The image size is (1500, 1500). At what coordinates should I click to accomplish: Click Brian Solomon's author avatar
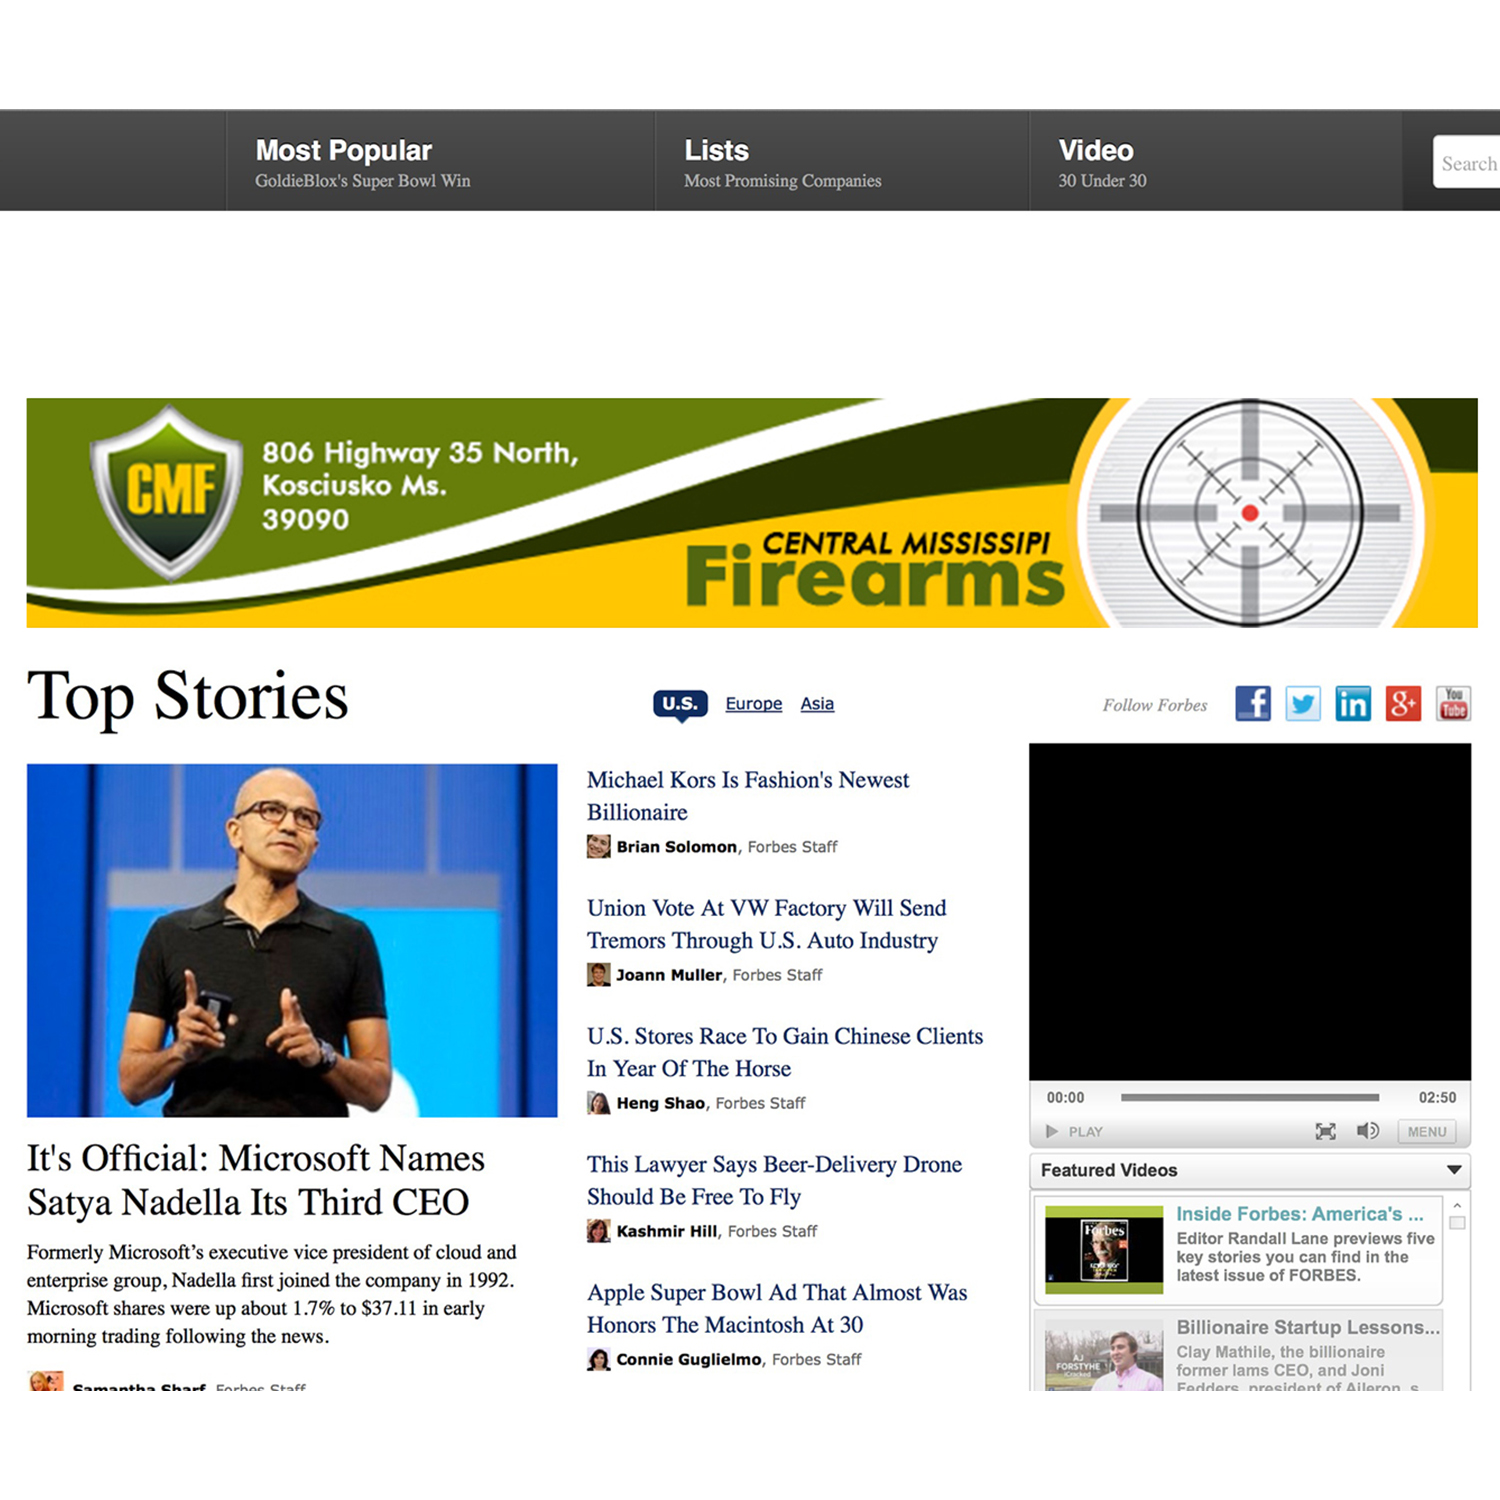coord(598,847)
